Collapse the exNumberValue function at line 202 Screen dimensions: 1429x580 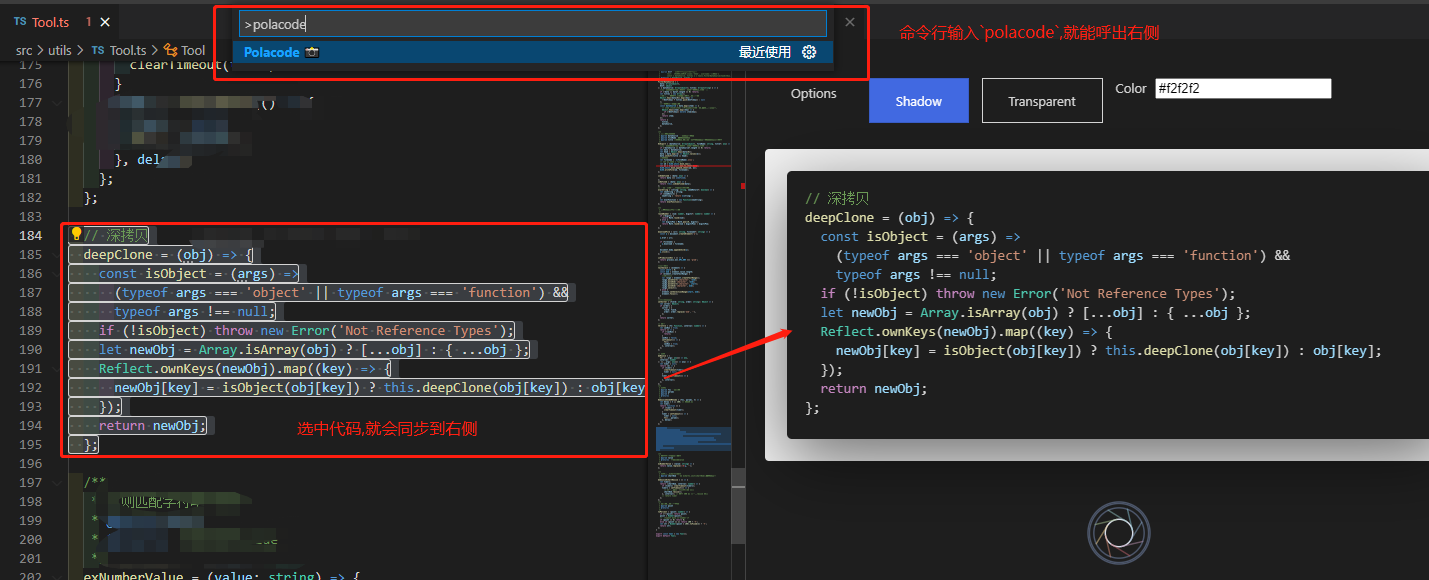click(x=57, y=577)
